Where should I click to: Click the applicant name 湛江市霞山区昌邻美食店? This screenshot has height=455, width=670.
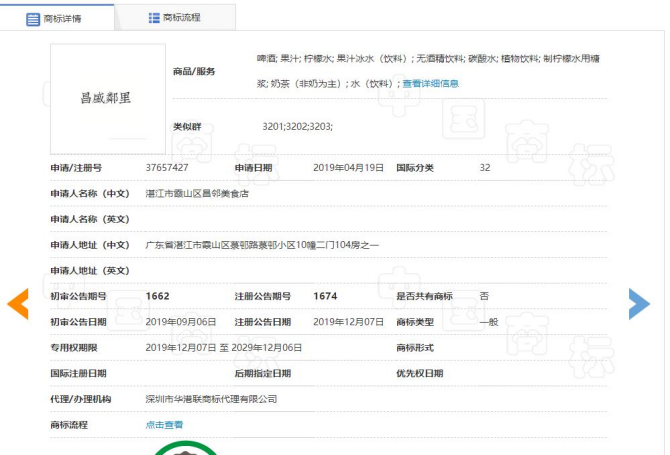coord(197,193)
